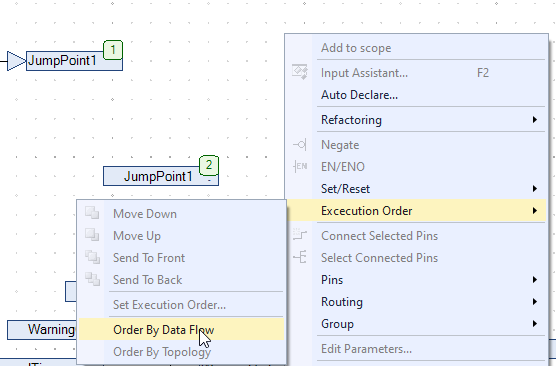Click the Input Assistant icon
Viewport: 556px width, 366px height.
click(300, 72)
